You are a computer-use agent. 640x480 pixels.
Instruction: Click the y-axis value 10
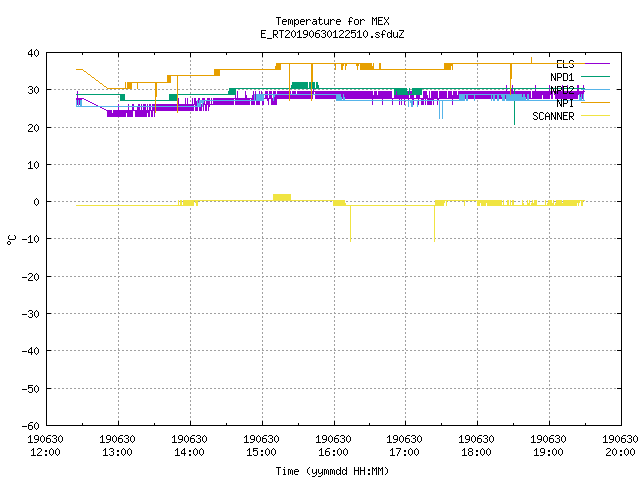[x=33, y=165]
